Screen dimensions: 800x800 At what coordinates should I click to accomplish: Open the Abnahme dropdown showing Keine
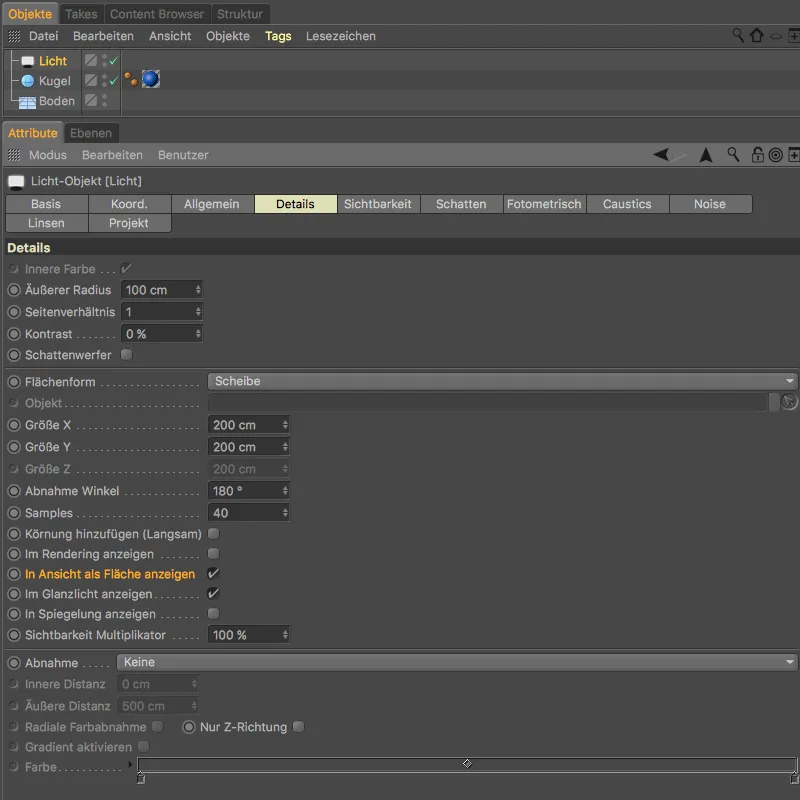click(x=457, y=662)
